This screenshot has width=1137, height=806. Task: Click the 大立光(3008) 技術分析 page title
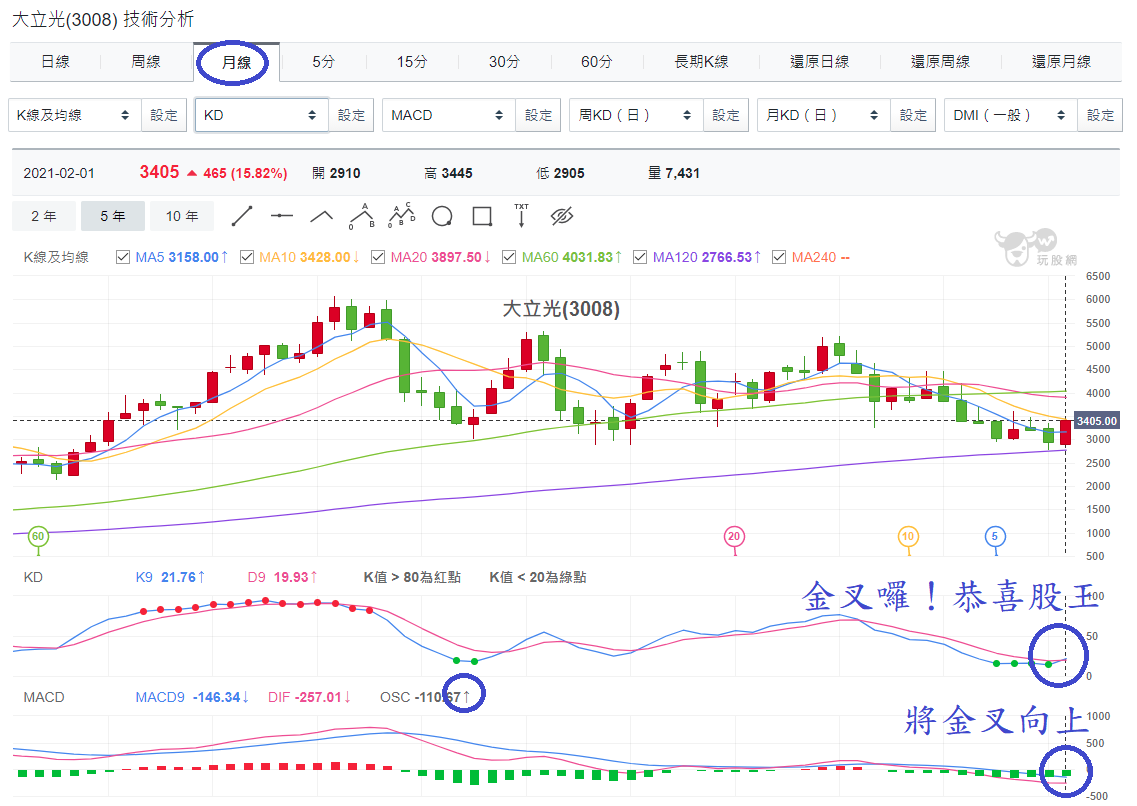coord(103,20)
